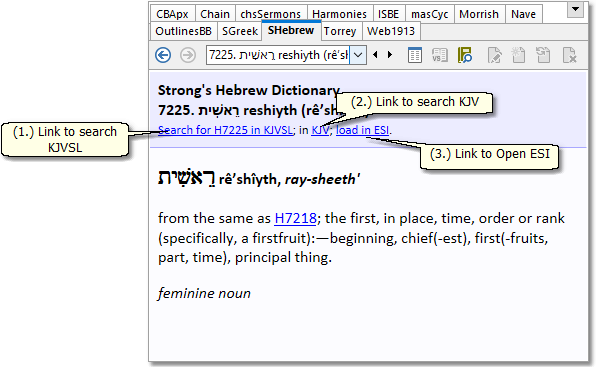Open the ISBE tab
The height and width of the screenshot is (369, 596).
(x=388, y=14)
